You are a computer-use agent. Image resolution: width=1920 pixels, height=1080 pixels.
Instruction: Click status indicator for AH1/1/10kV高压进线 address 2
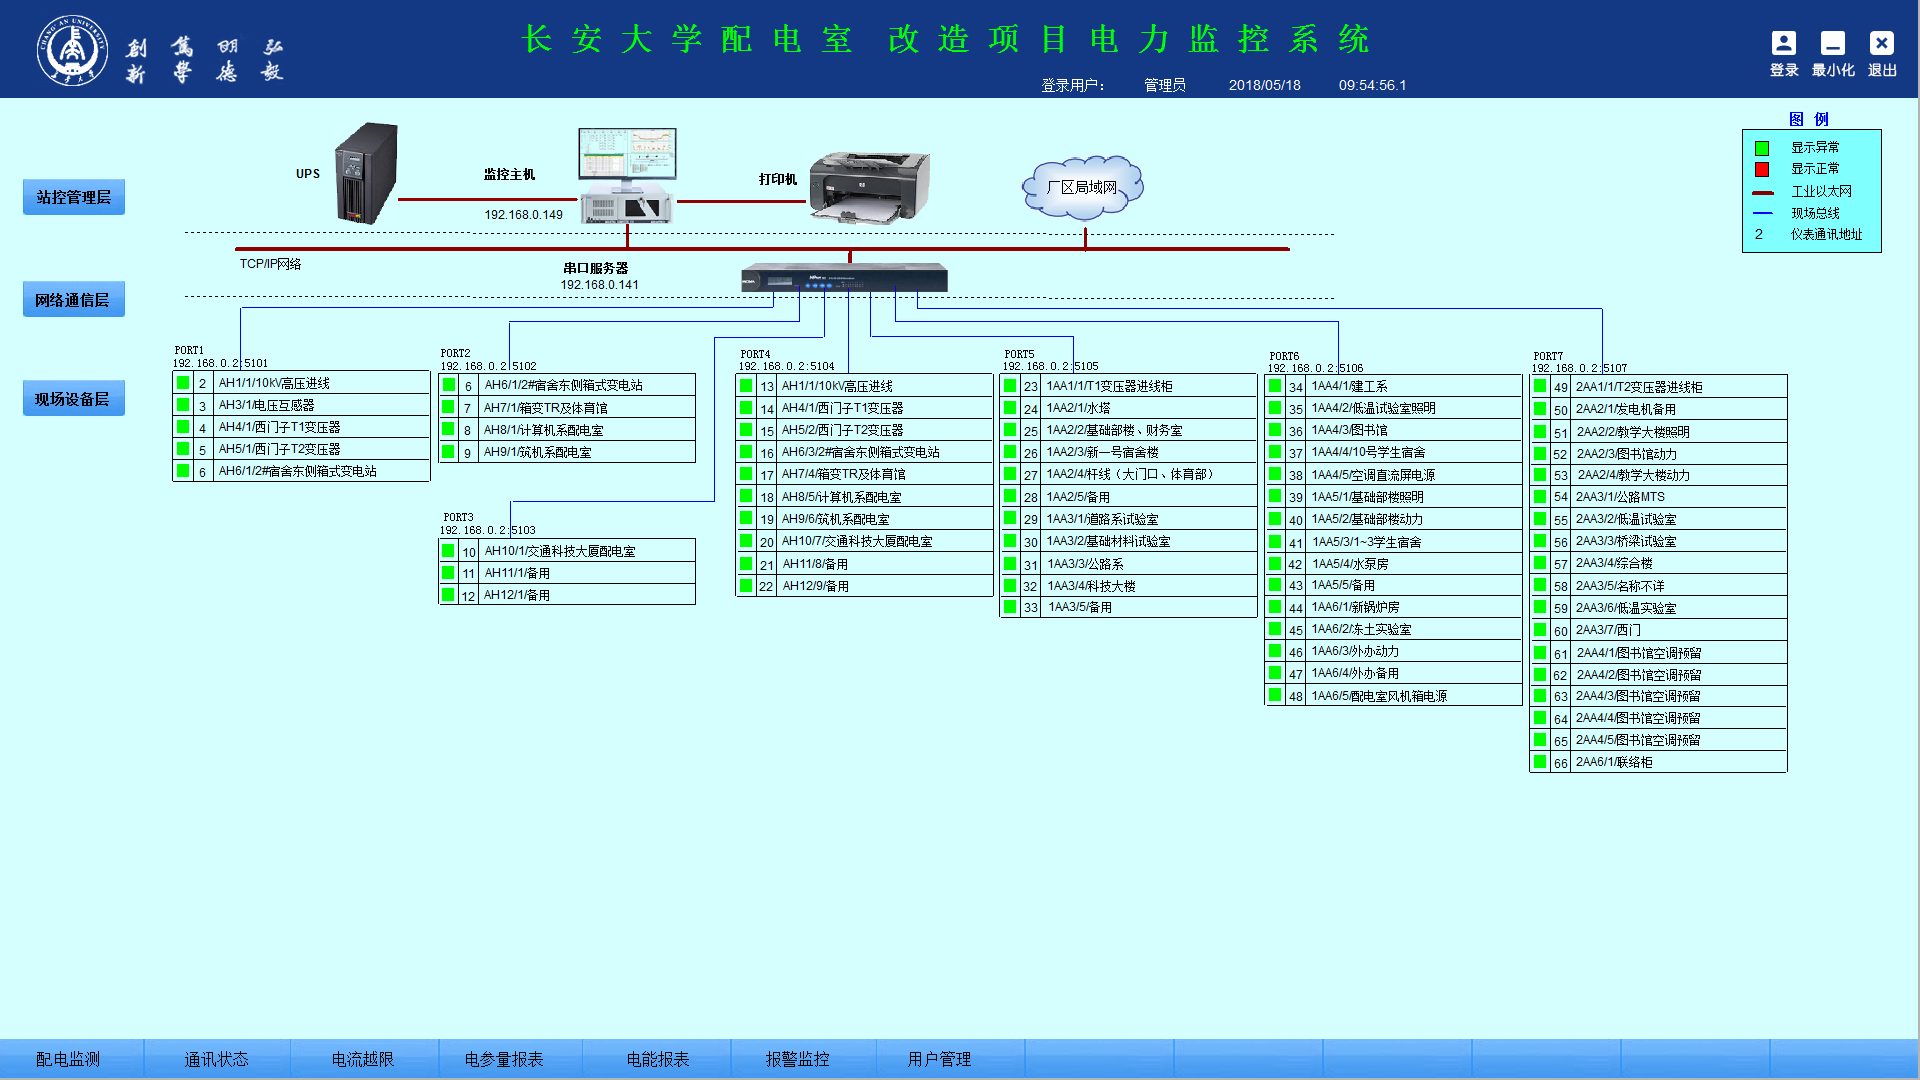(x=183, y=383)
